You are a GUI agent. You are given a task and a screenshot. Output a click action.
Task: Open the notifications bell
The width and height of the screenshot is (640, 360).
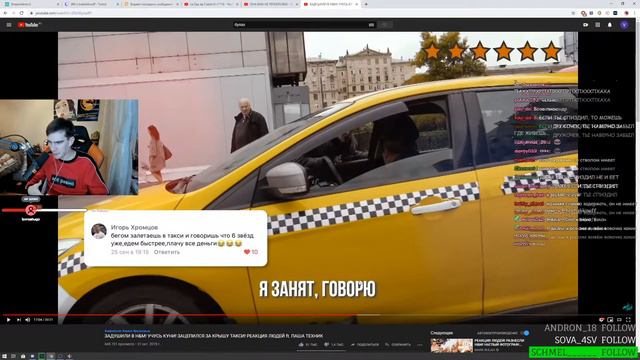click(x=610, y=25)
